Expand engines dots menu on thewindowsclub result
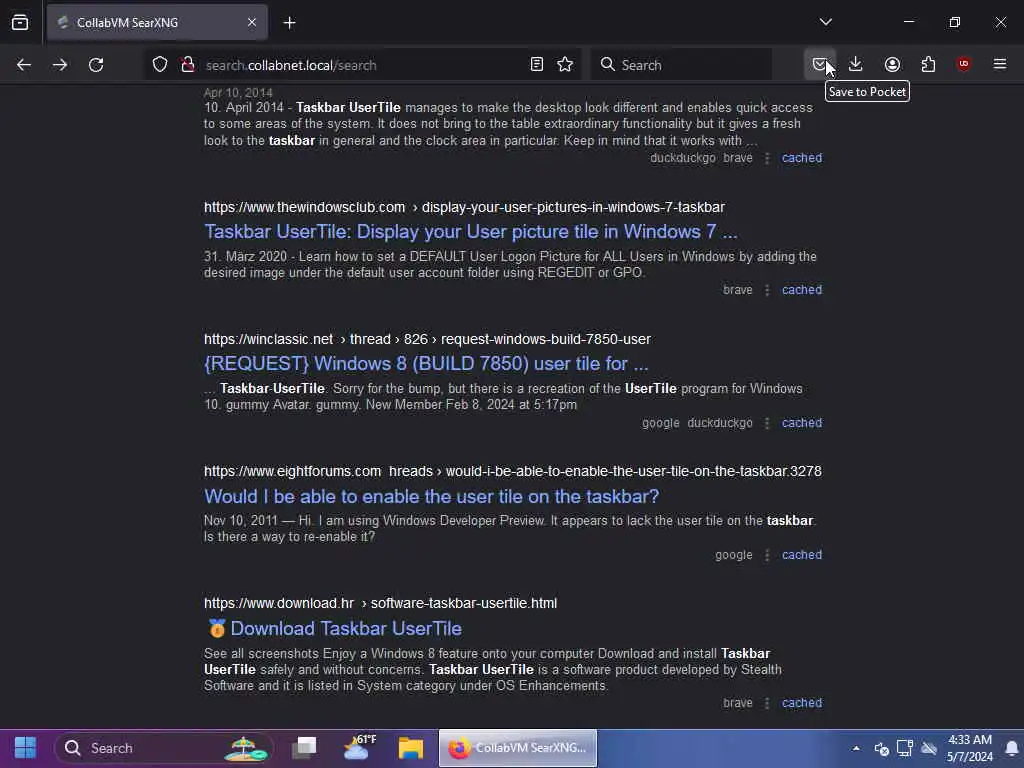Image resolution: width=1024 pixels, height=768 pixels. [767, 290]
